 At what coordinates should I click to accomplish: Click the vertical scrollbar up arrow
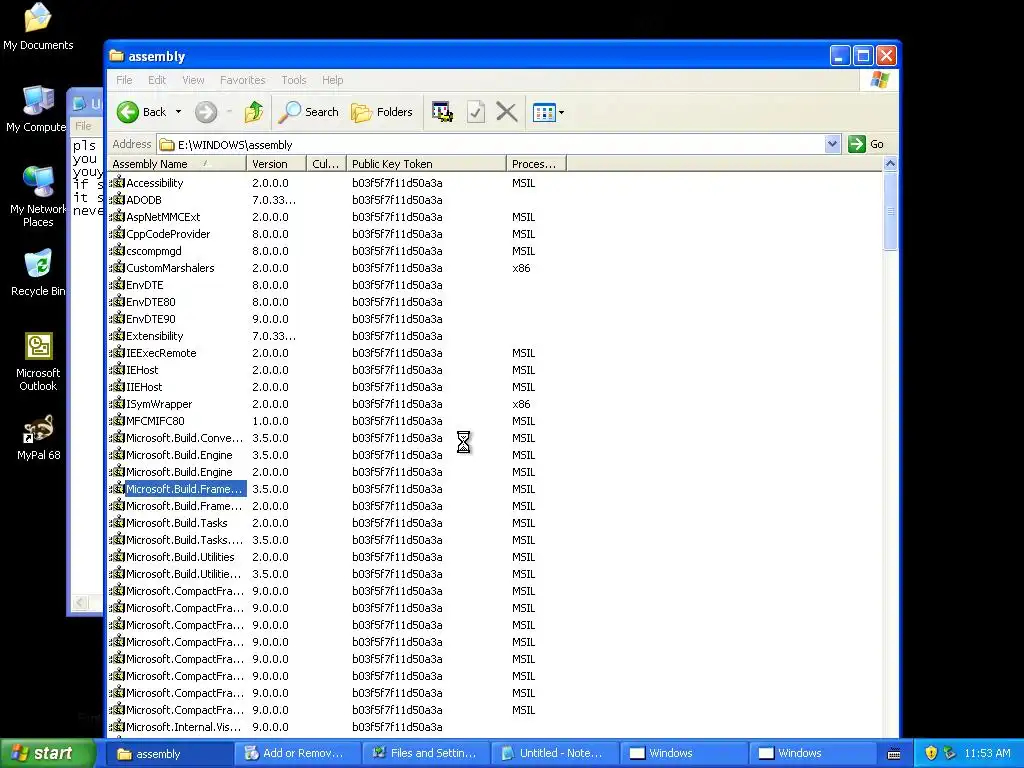pyautogui.click(x=890, y=164)
